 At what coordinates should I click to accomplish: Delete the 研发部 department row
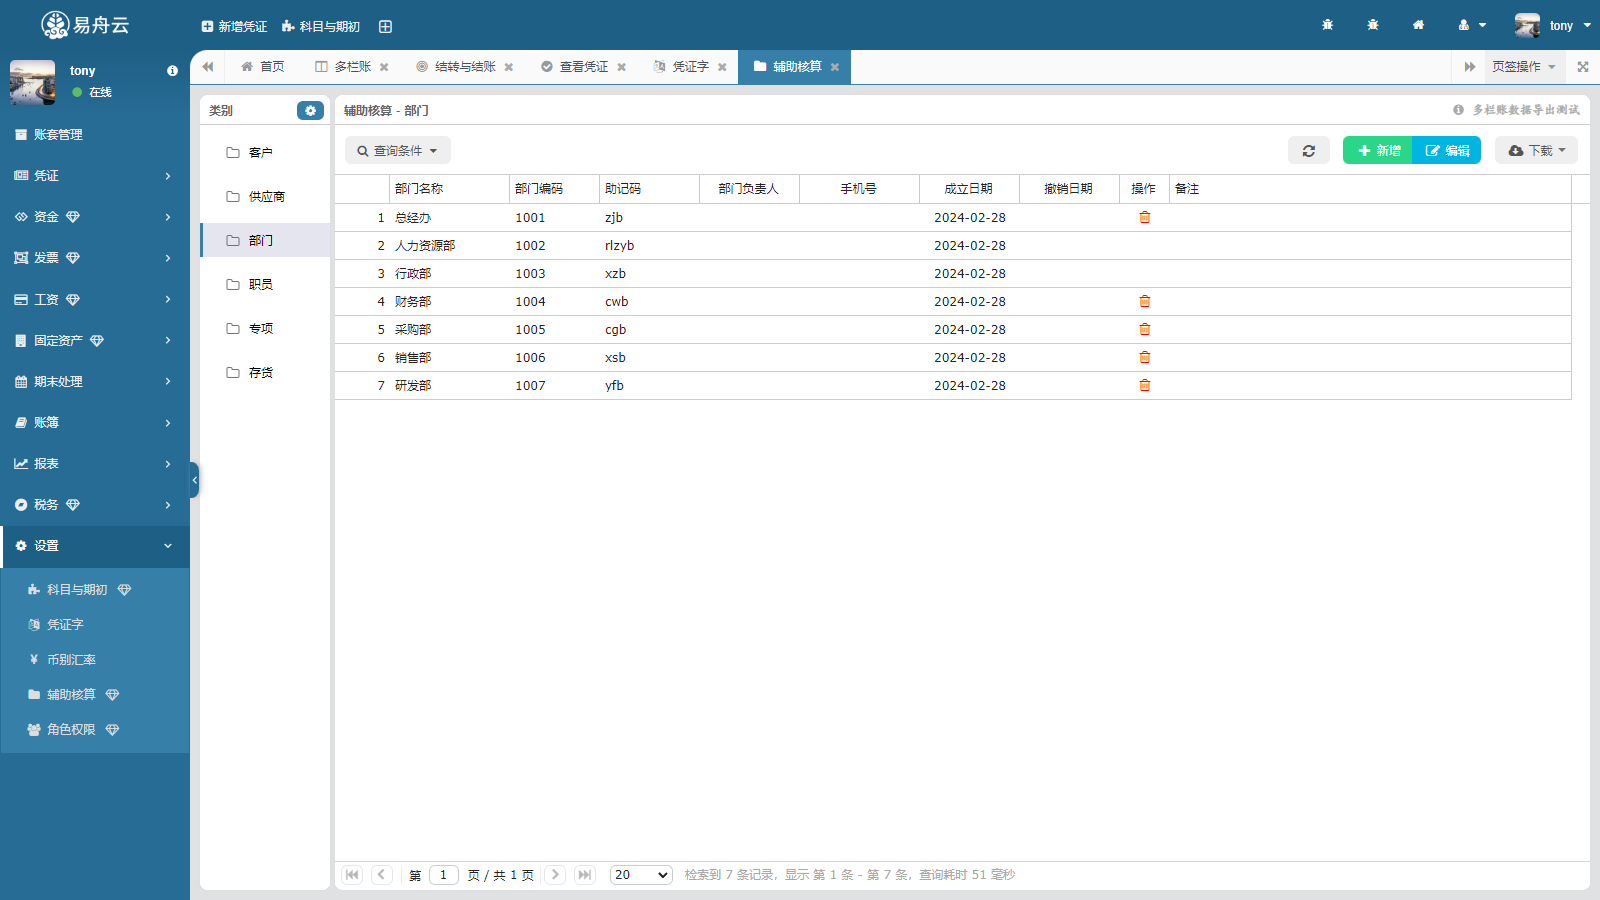tap(1145, 385)
